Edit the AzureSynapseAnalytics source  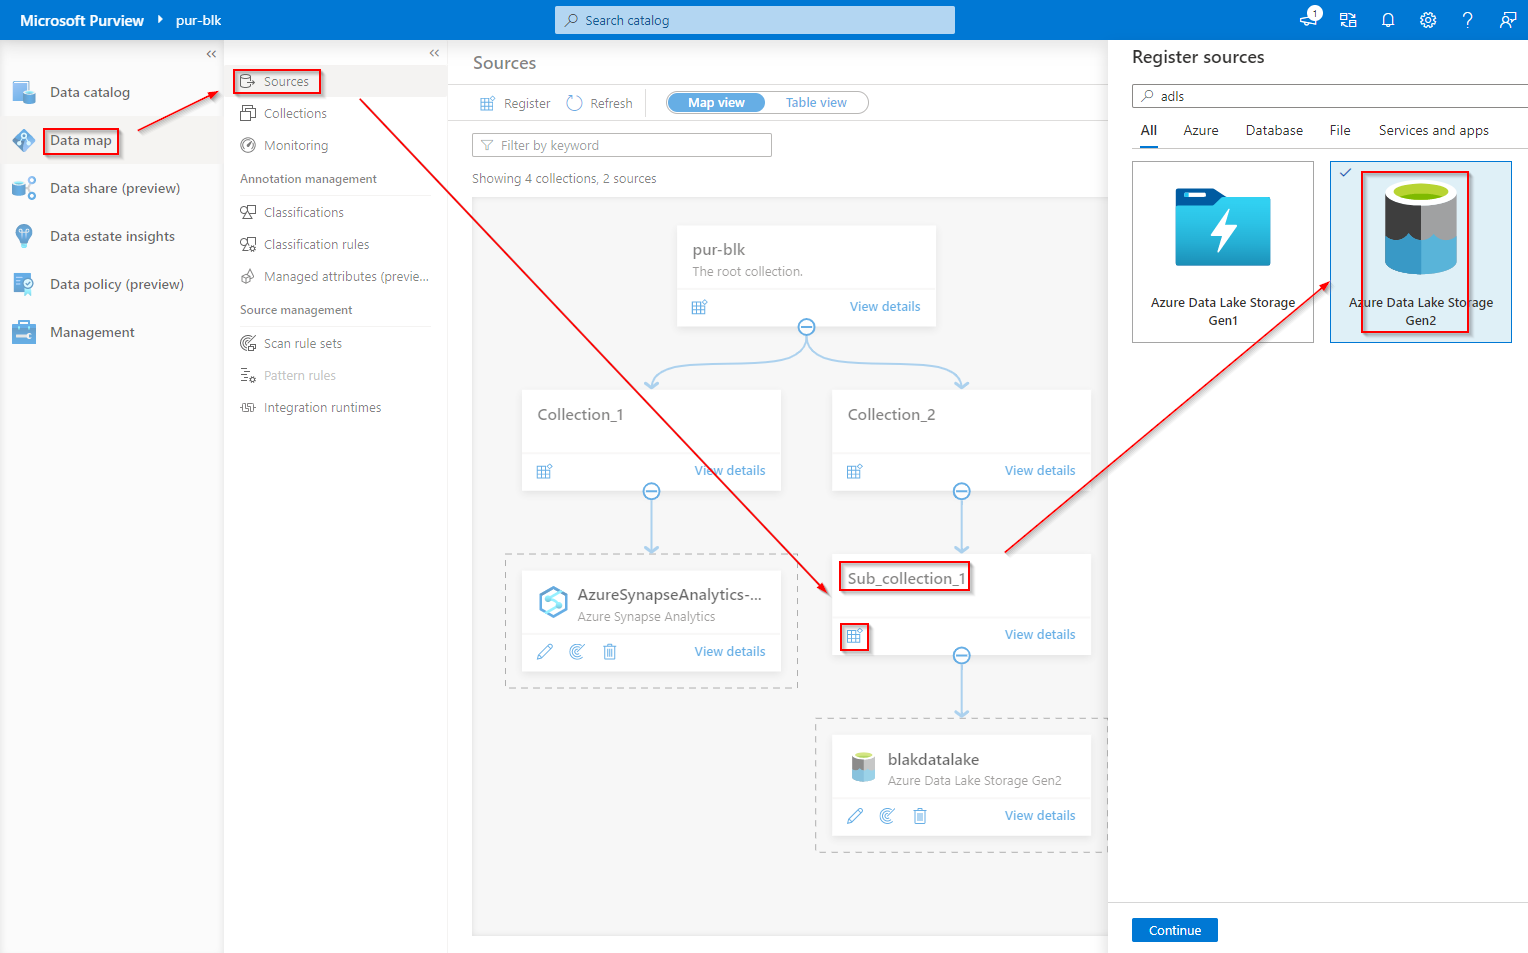pos(545,652)
